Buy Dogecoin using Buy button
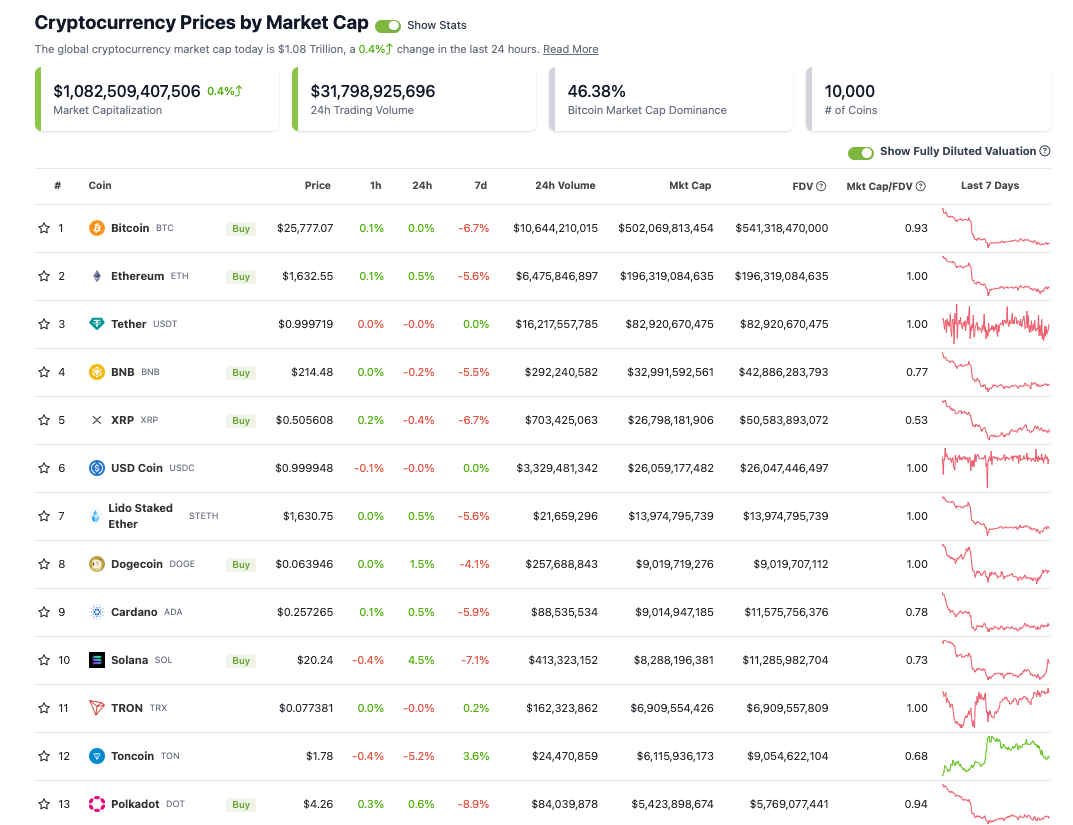 pos(241,564)
